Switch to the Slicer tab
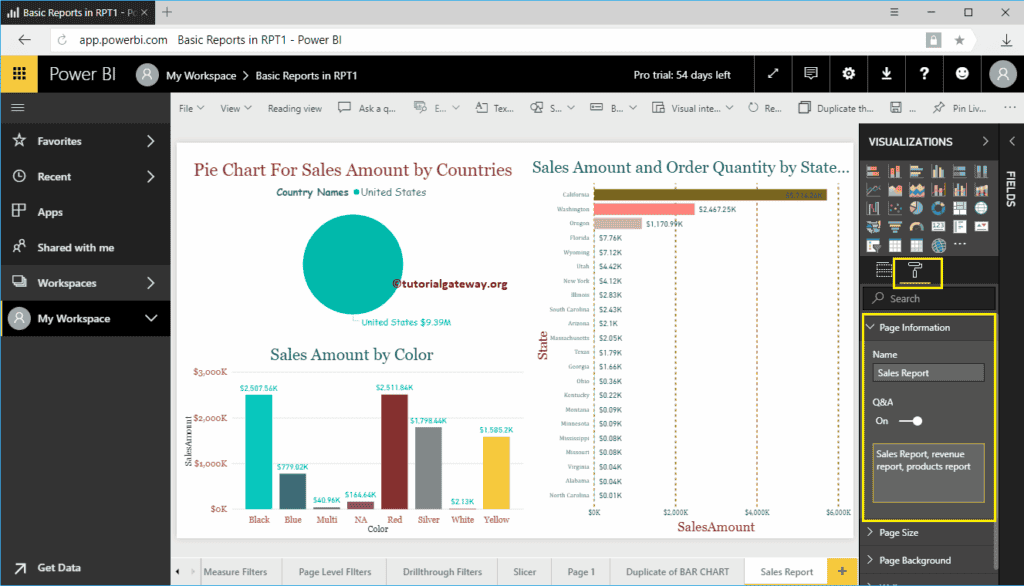 tap(524, 571)
